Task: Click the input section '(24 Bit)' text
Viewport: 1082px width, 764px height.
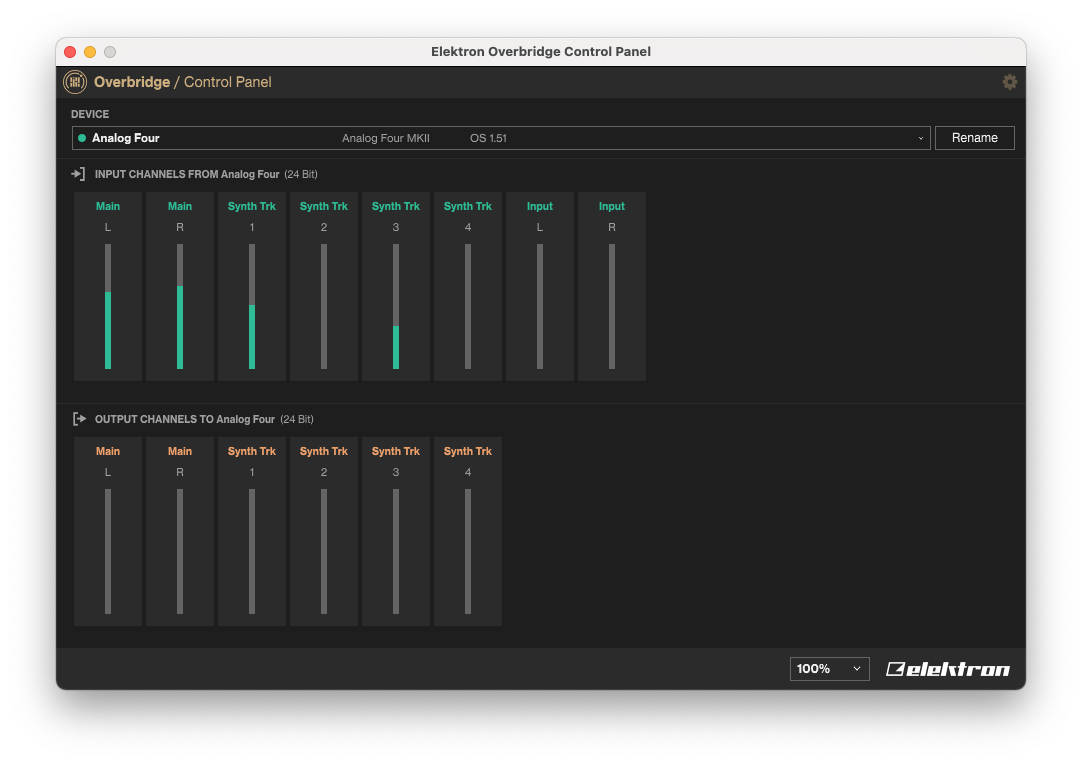Action: point(301,174)
